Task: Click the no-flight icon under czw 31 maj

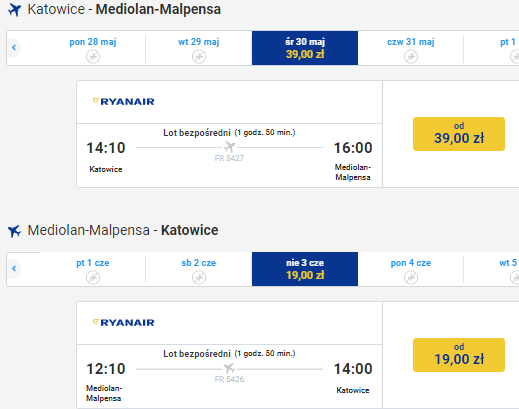Action: (411, 56)
